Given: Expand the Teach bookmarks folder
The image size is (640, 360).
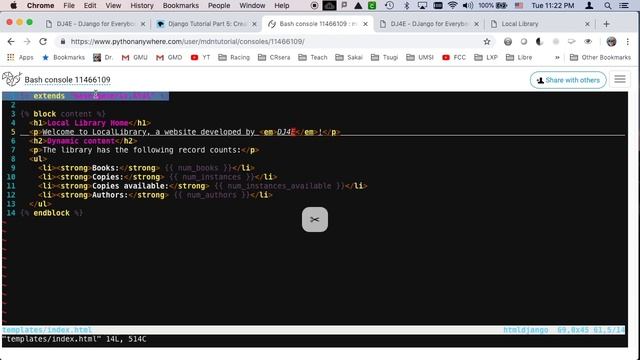Looking at the screenshot, I should [x=313, y=58].
